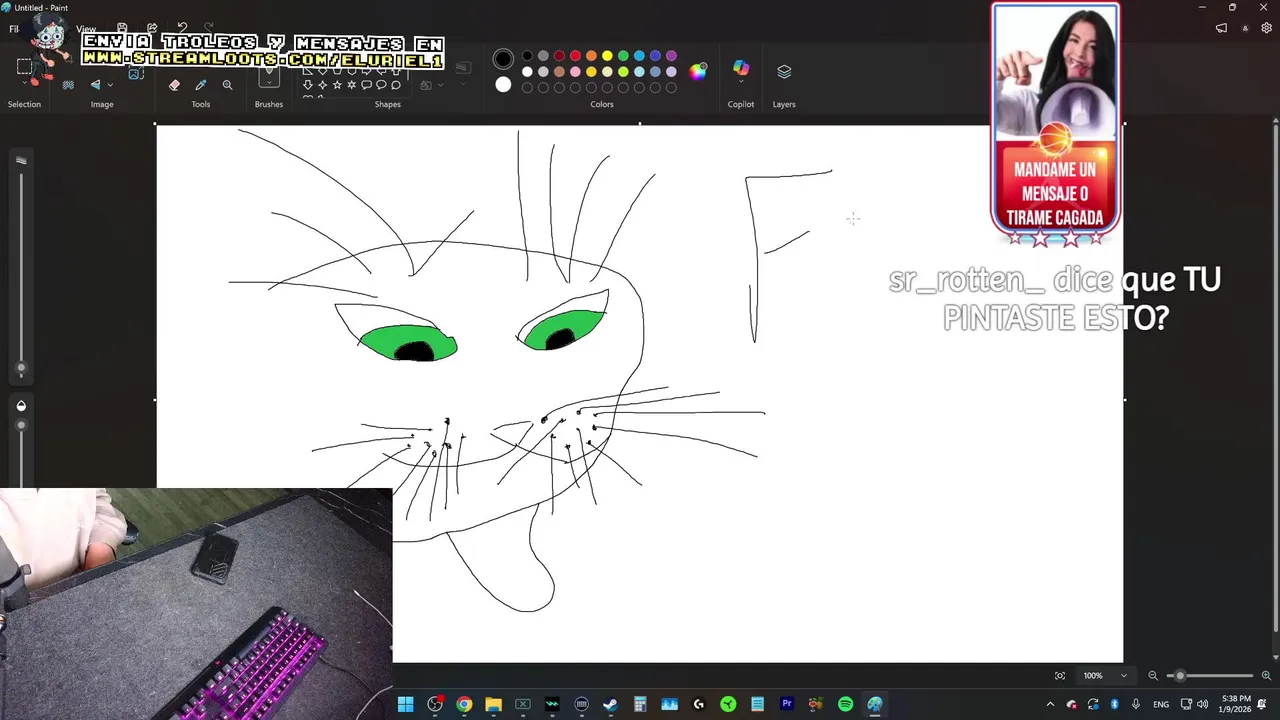Click the "Tools" group label
Screen dimensions: 1280x720
tap(201, 104)
